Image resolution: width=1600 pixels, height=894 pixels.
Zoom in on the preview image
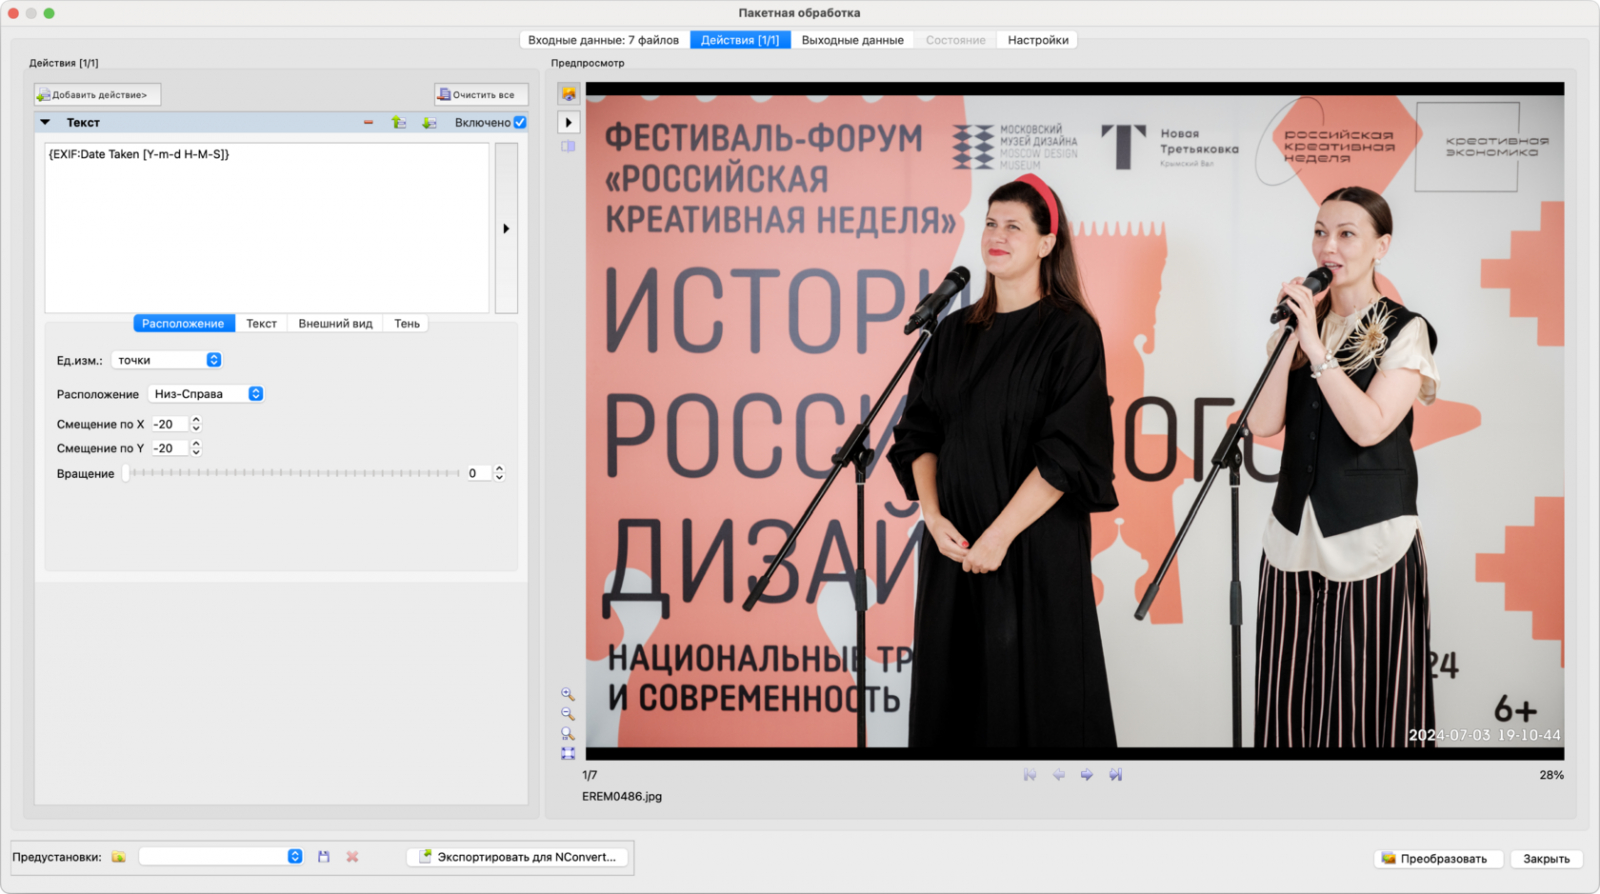(568, 694)
